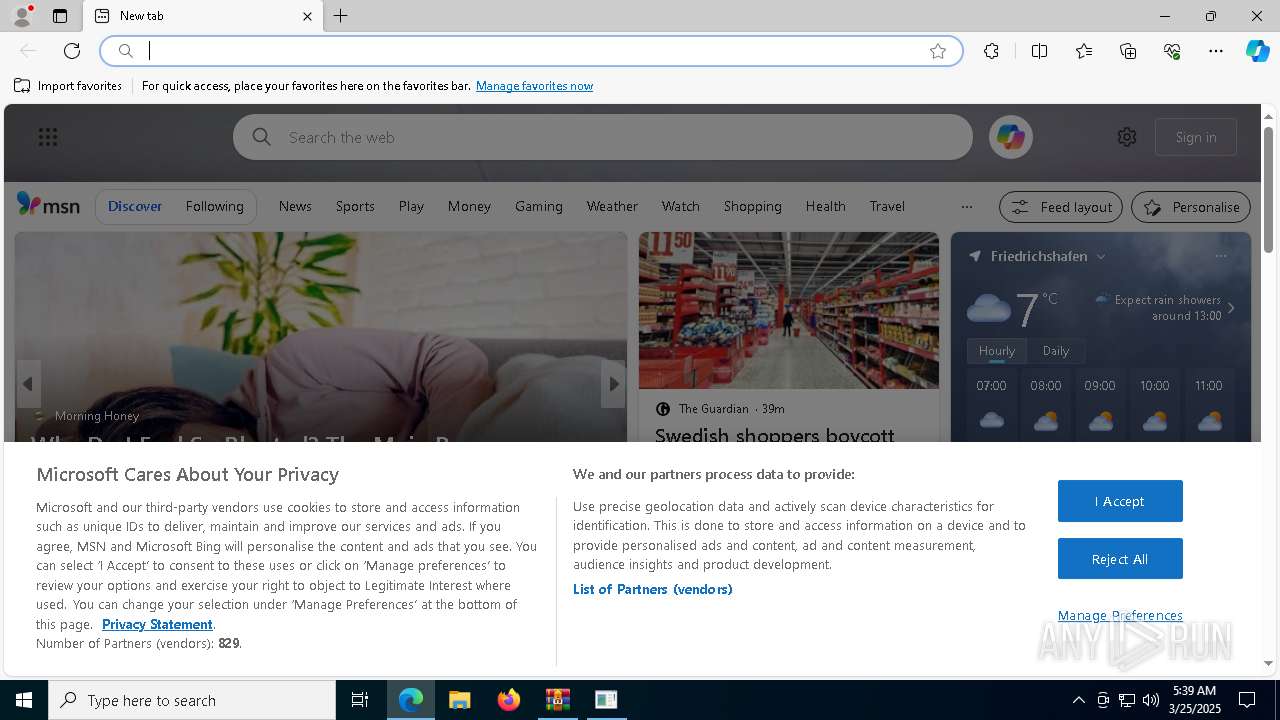This screenshot has width=1280, height=720.
Task: Open File Explorer from taskbar
Action: coord(459,700)
